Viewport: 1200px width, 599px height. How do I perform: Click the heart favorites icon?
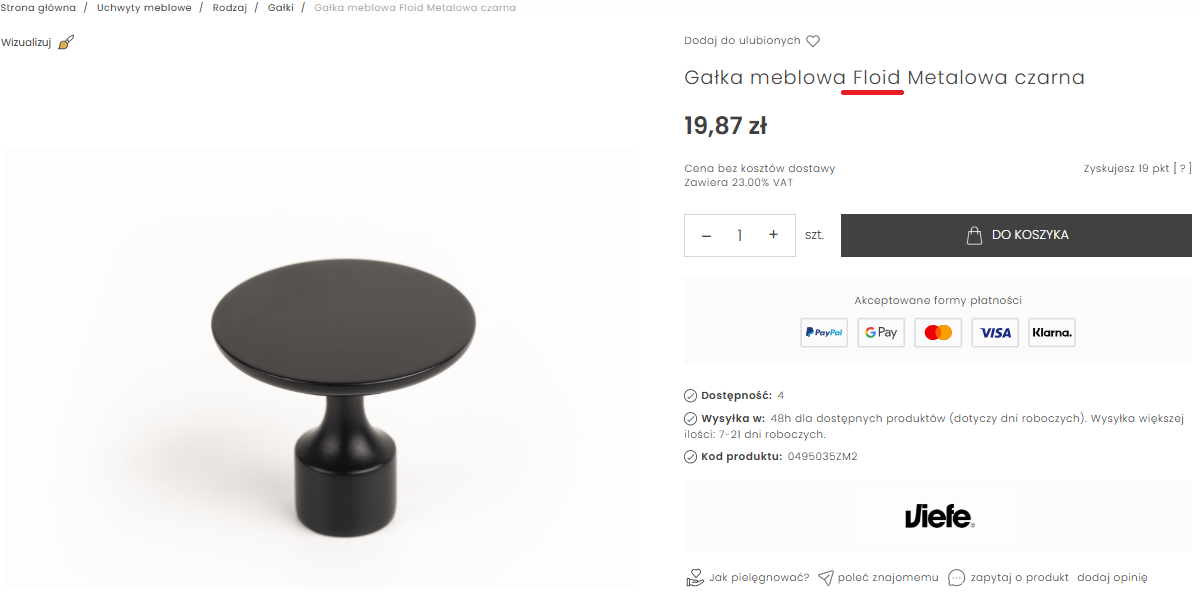coord(813,41)
